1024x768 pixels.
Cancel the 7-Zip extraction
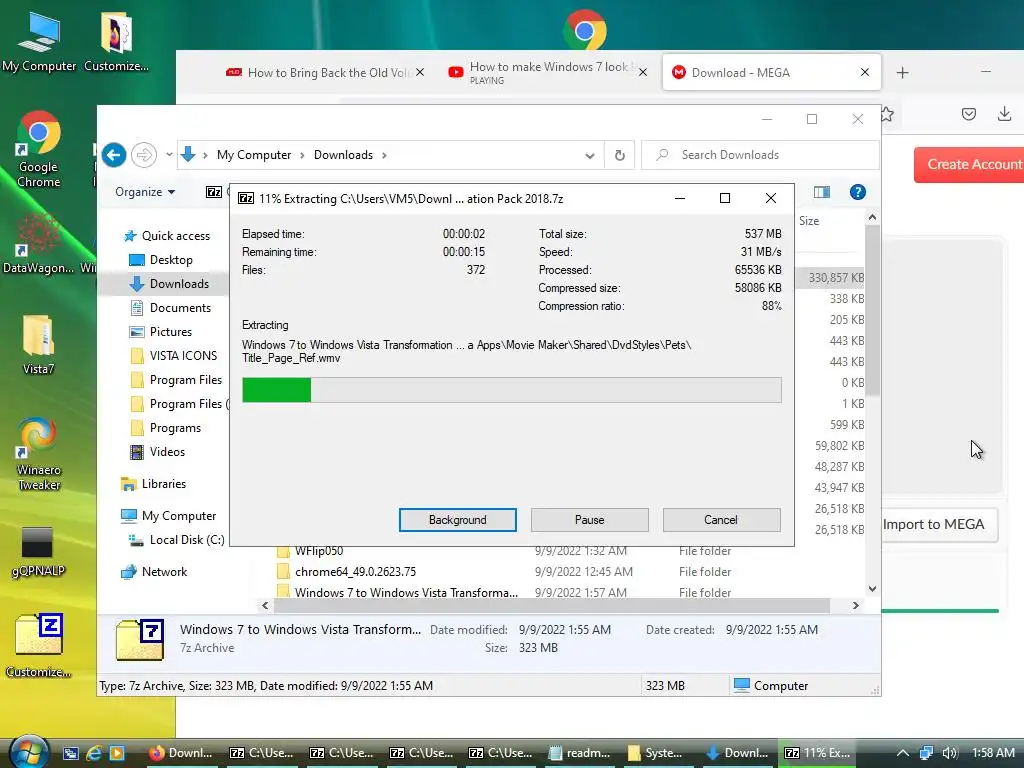click(721, 520)
